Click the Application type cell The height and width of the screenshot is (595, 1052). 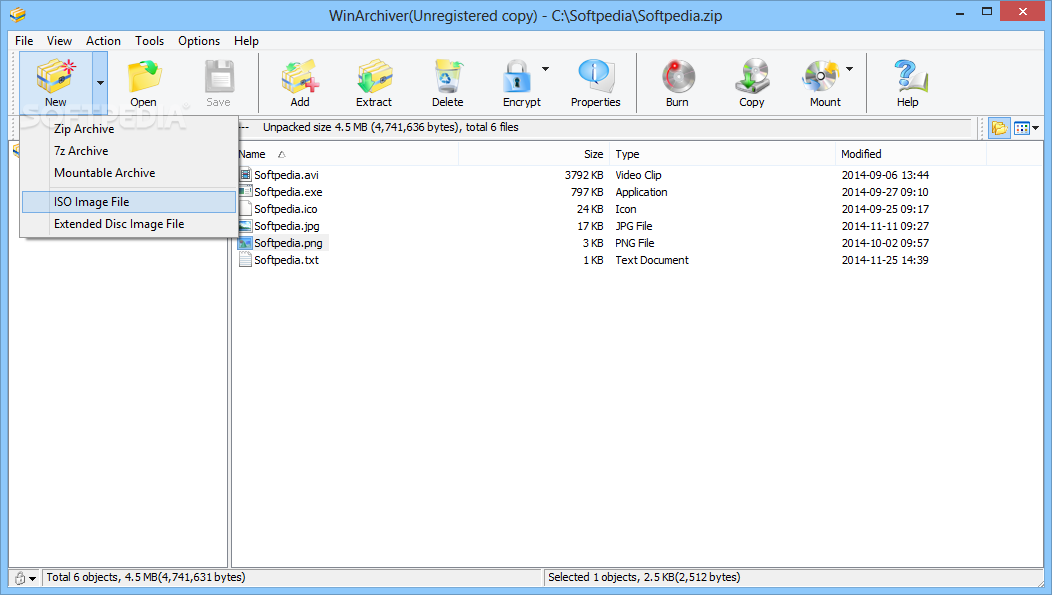[641, 192]
